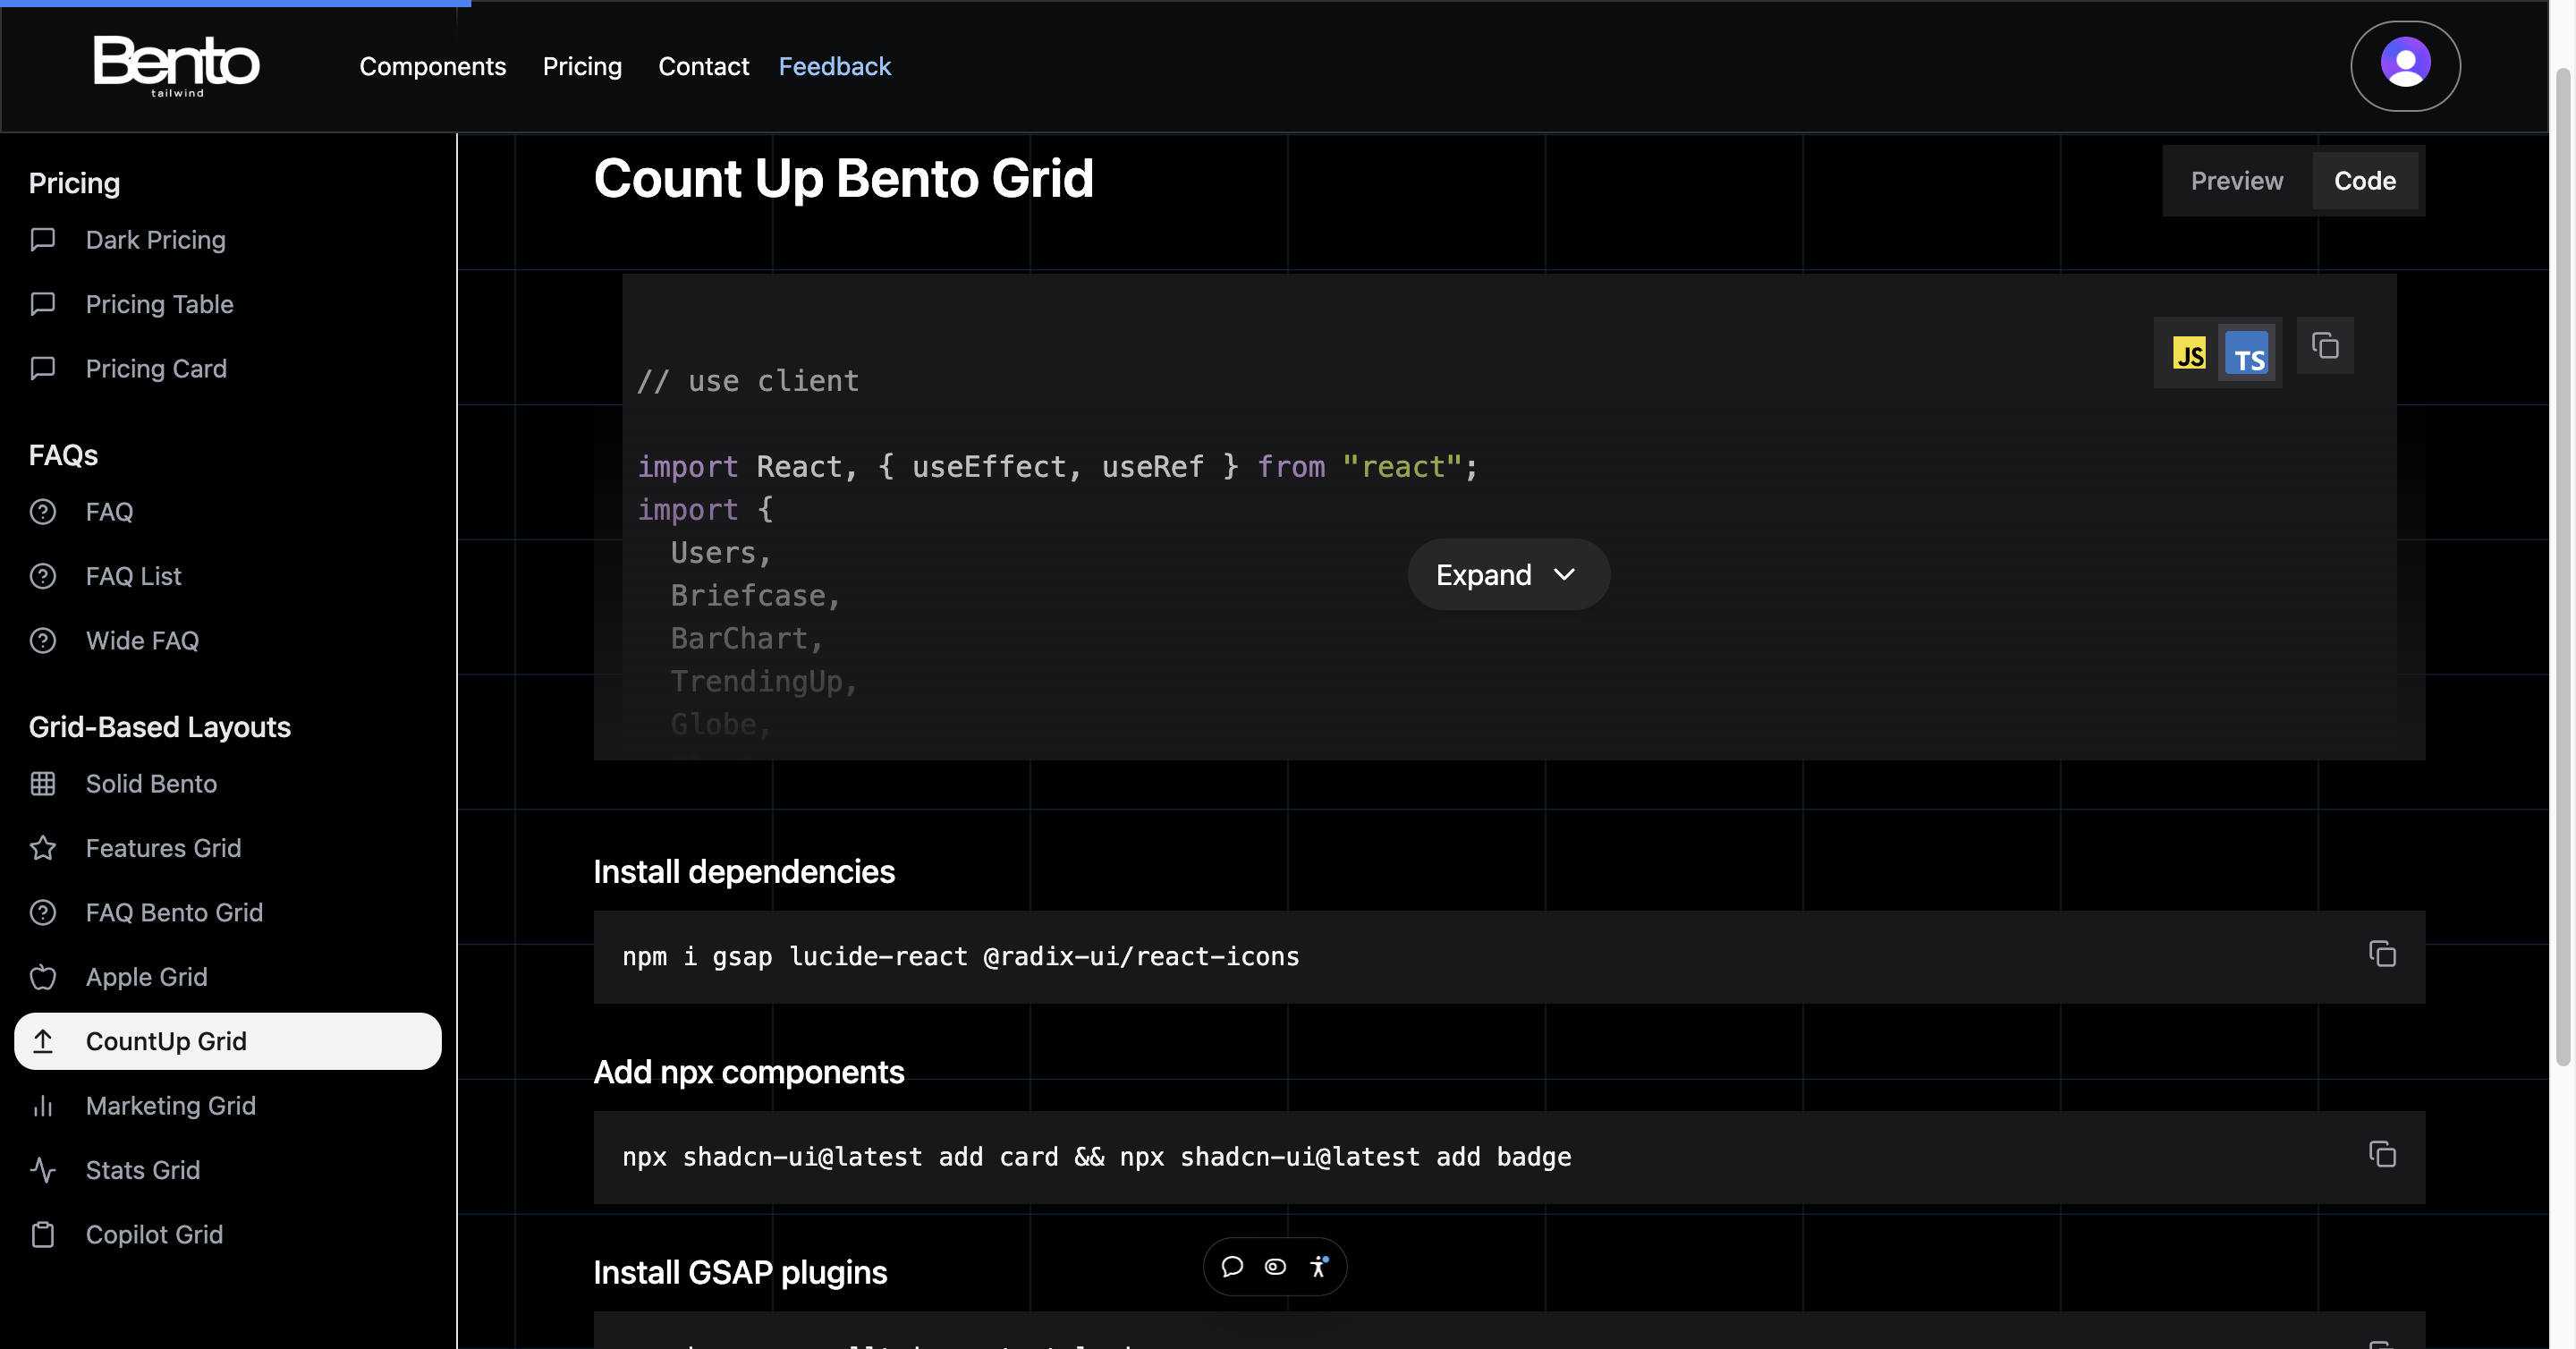Click the Stats Grid activity pulse icon
2576x1349 pixels.
point(43,1170)
